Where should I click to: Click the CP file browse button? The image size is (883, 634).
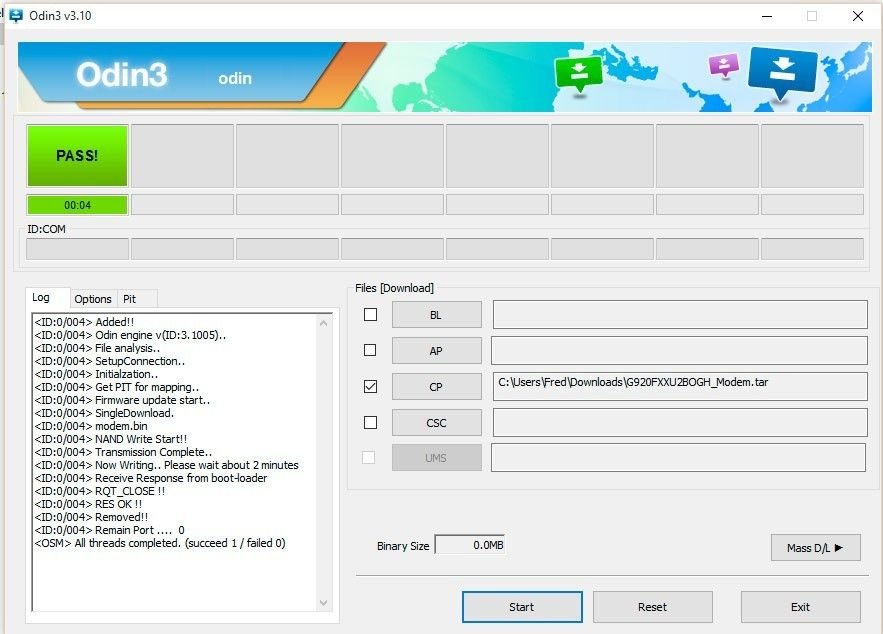[x=436, y=387]
